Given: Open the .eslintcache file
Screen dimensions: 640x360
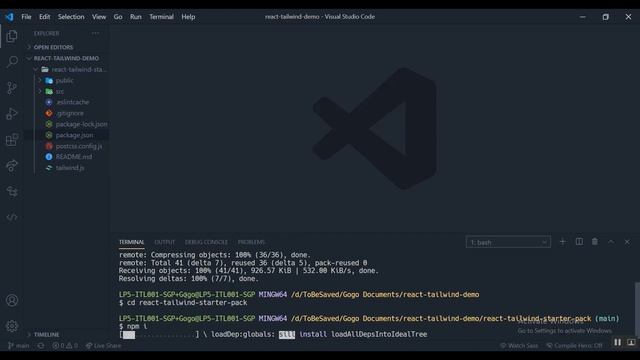Looking at the screenshot, I should pyautogui.click(x=72, y=102).
